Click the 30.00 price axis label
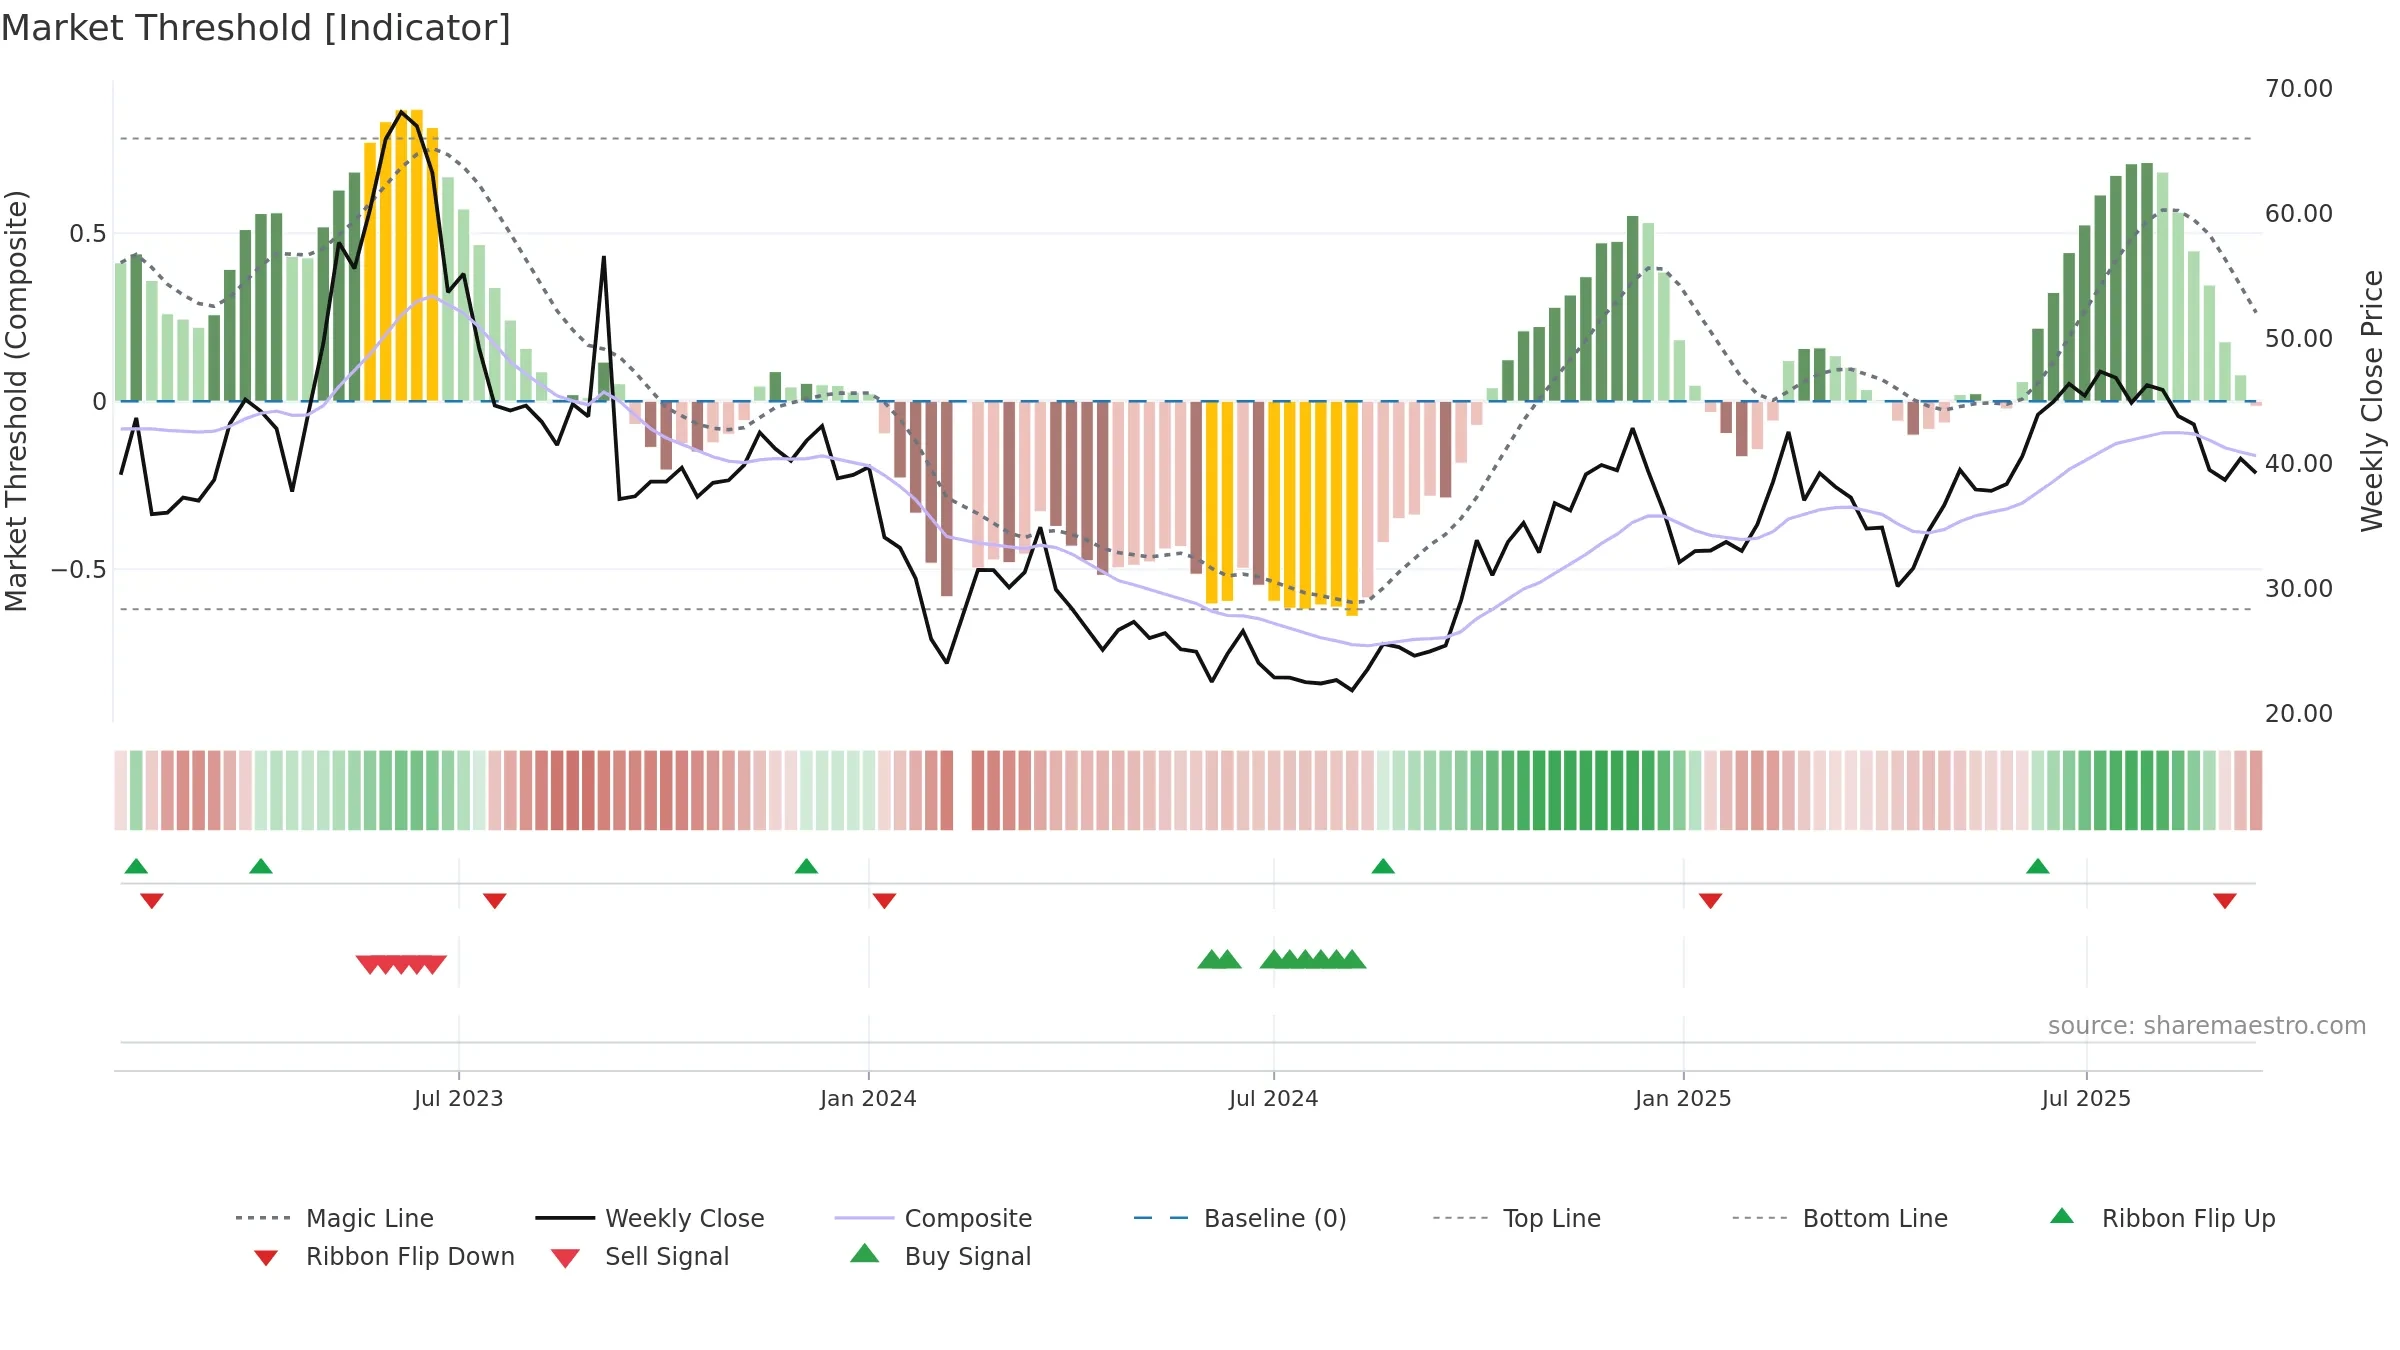Screen dimensions: 2400x1350 (2299, 589)
